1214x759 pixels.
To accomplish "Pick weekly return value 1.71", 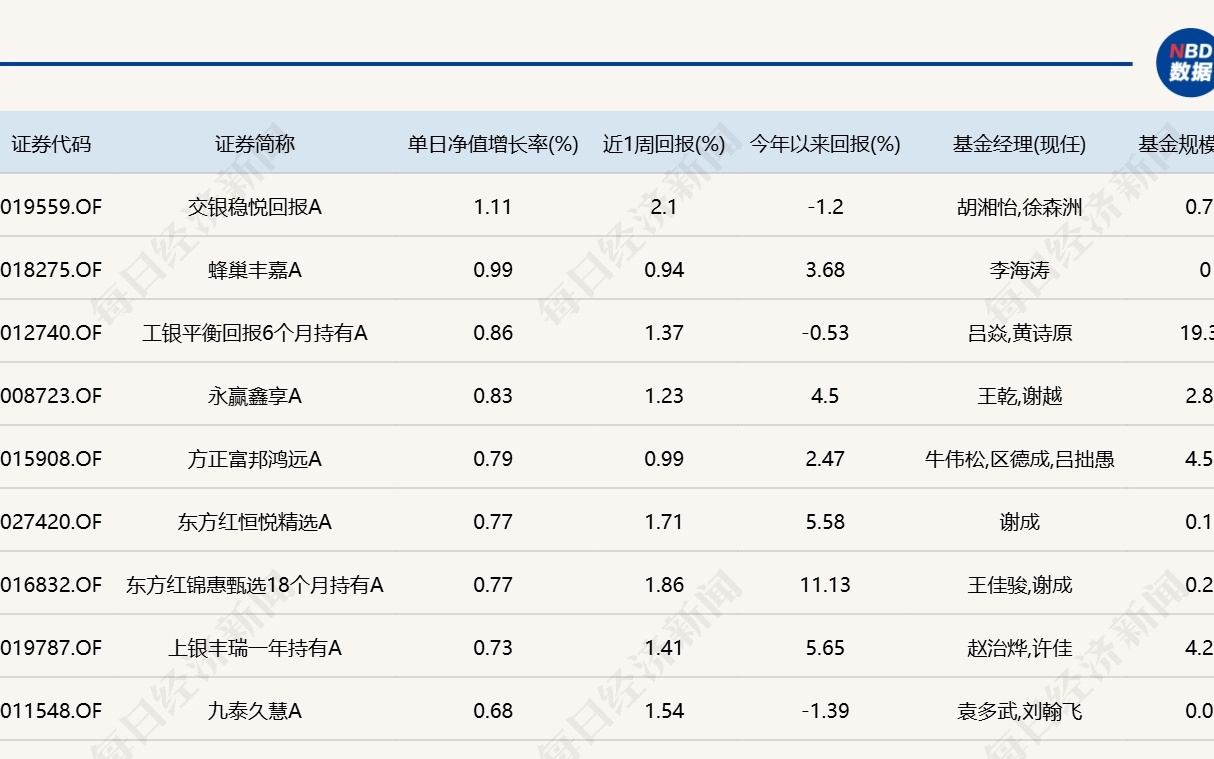I will pos(664,522).
